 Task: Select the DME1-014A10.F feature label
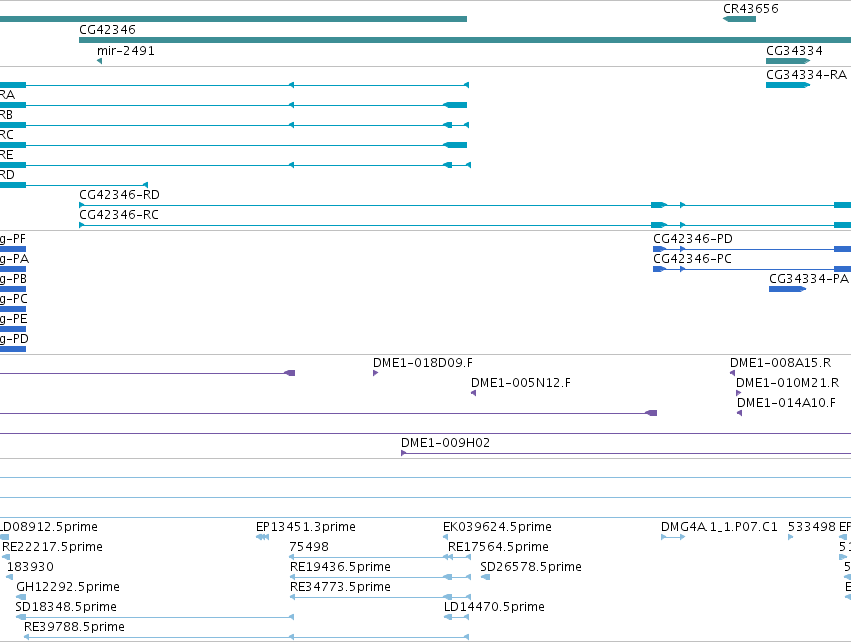click(786, 403)
